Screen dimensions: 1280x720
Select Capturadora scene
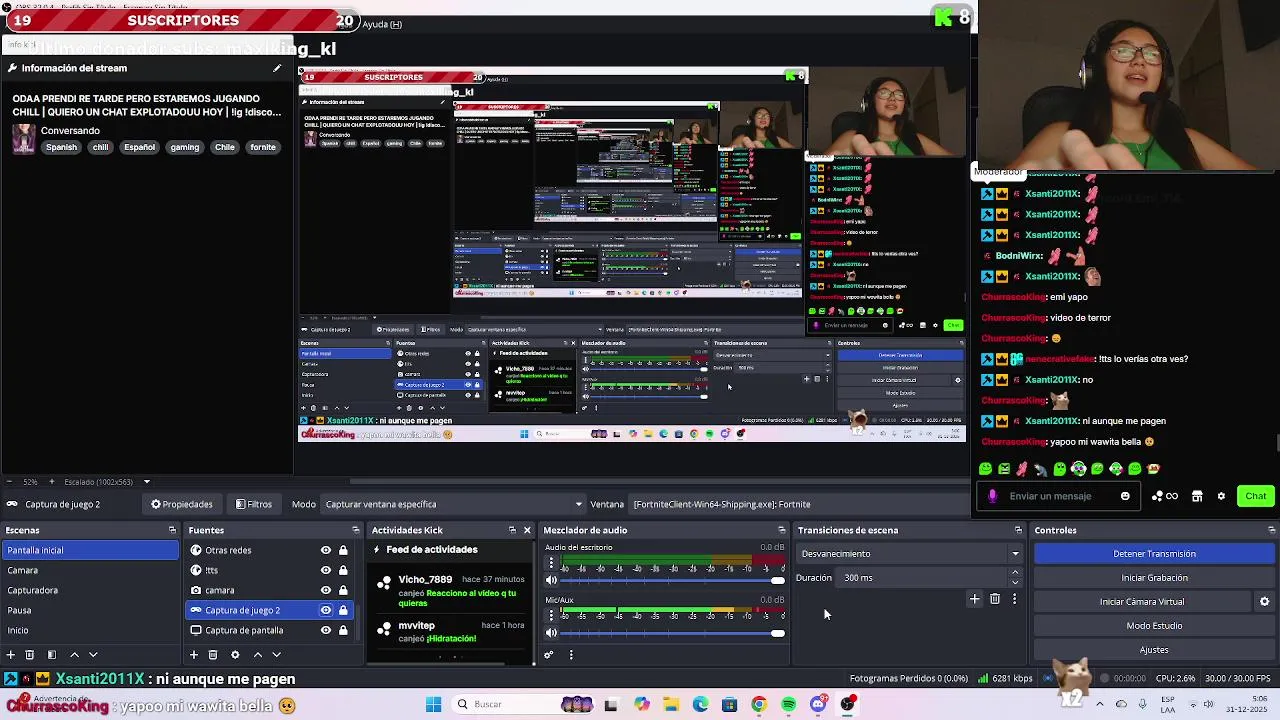click(90, 590)
